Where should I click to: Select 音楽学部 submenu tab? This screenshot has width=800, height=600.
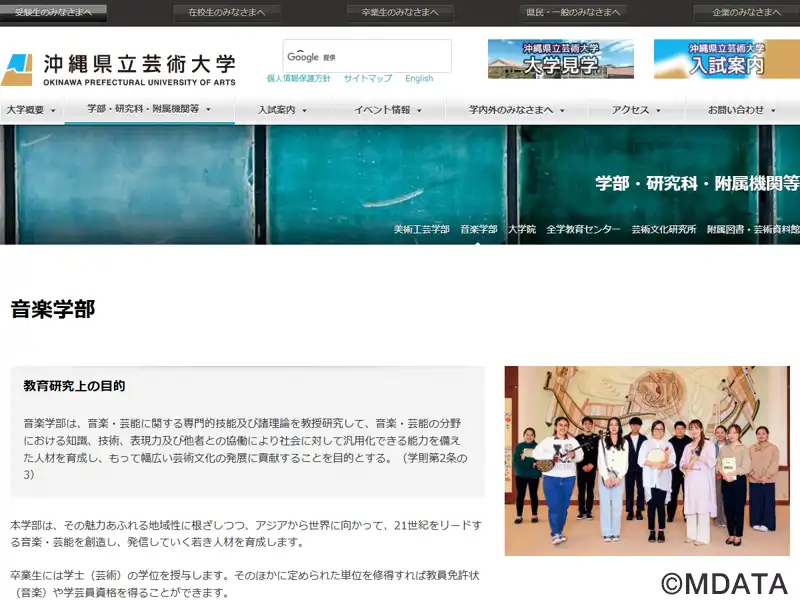[479, 230]
